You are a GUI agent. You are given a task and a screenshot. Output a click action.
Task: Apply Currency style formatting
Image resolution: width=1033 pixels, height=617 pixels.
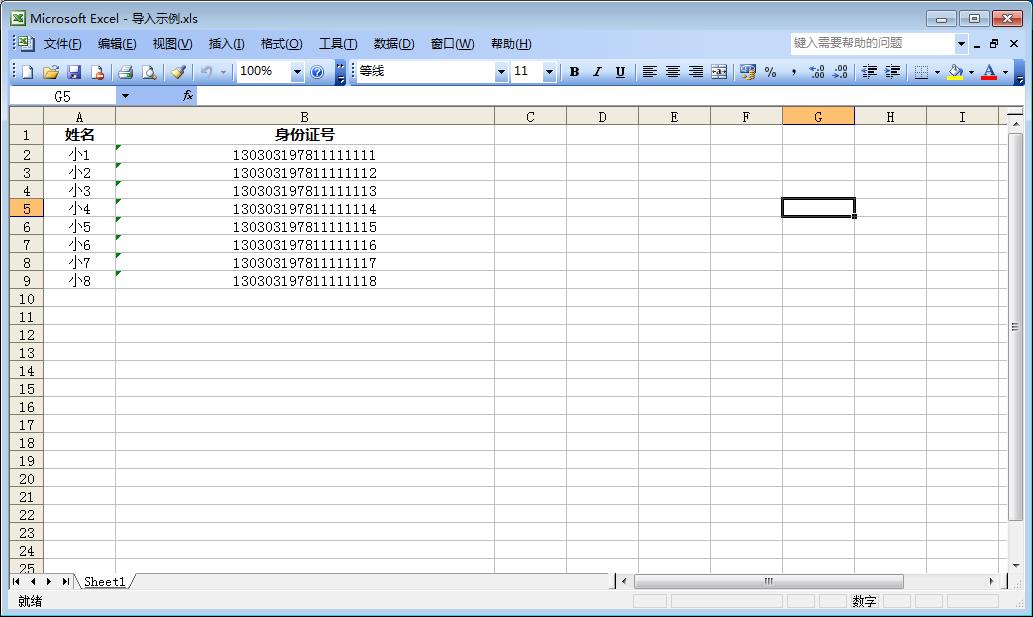747,72
